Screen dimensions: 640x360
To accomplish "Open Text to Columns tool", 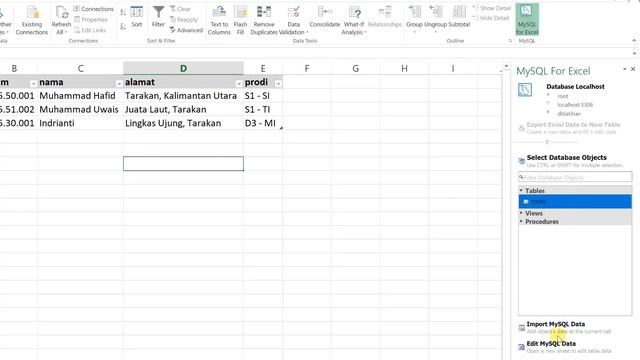I will tap(219, 20).
